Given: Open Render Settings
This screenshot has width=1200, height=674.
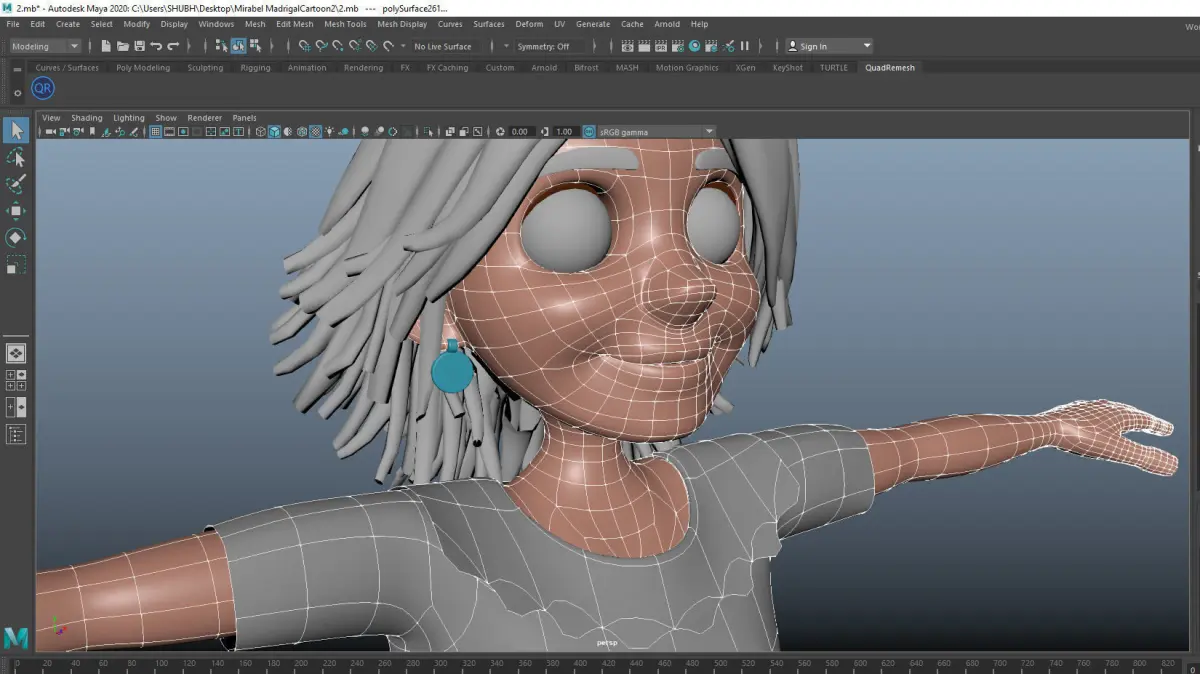Looking at the screenshot, I should pyautogui.click(x=678, y=46).
